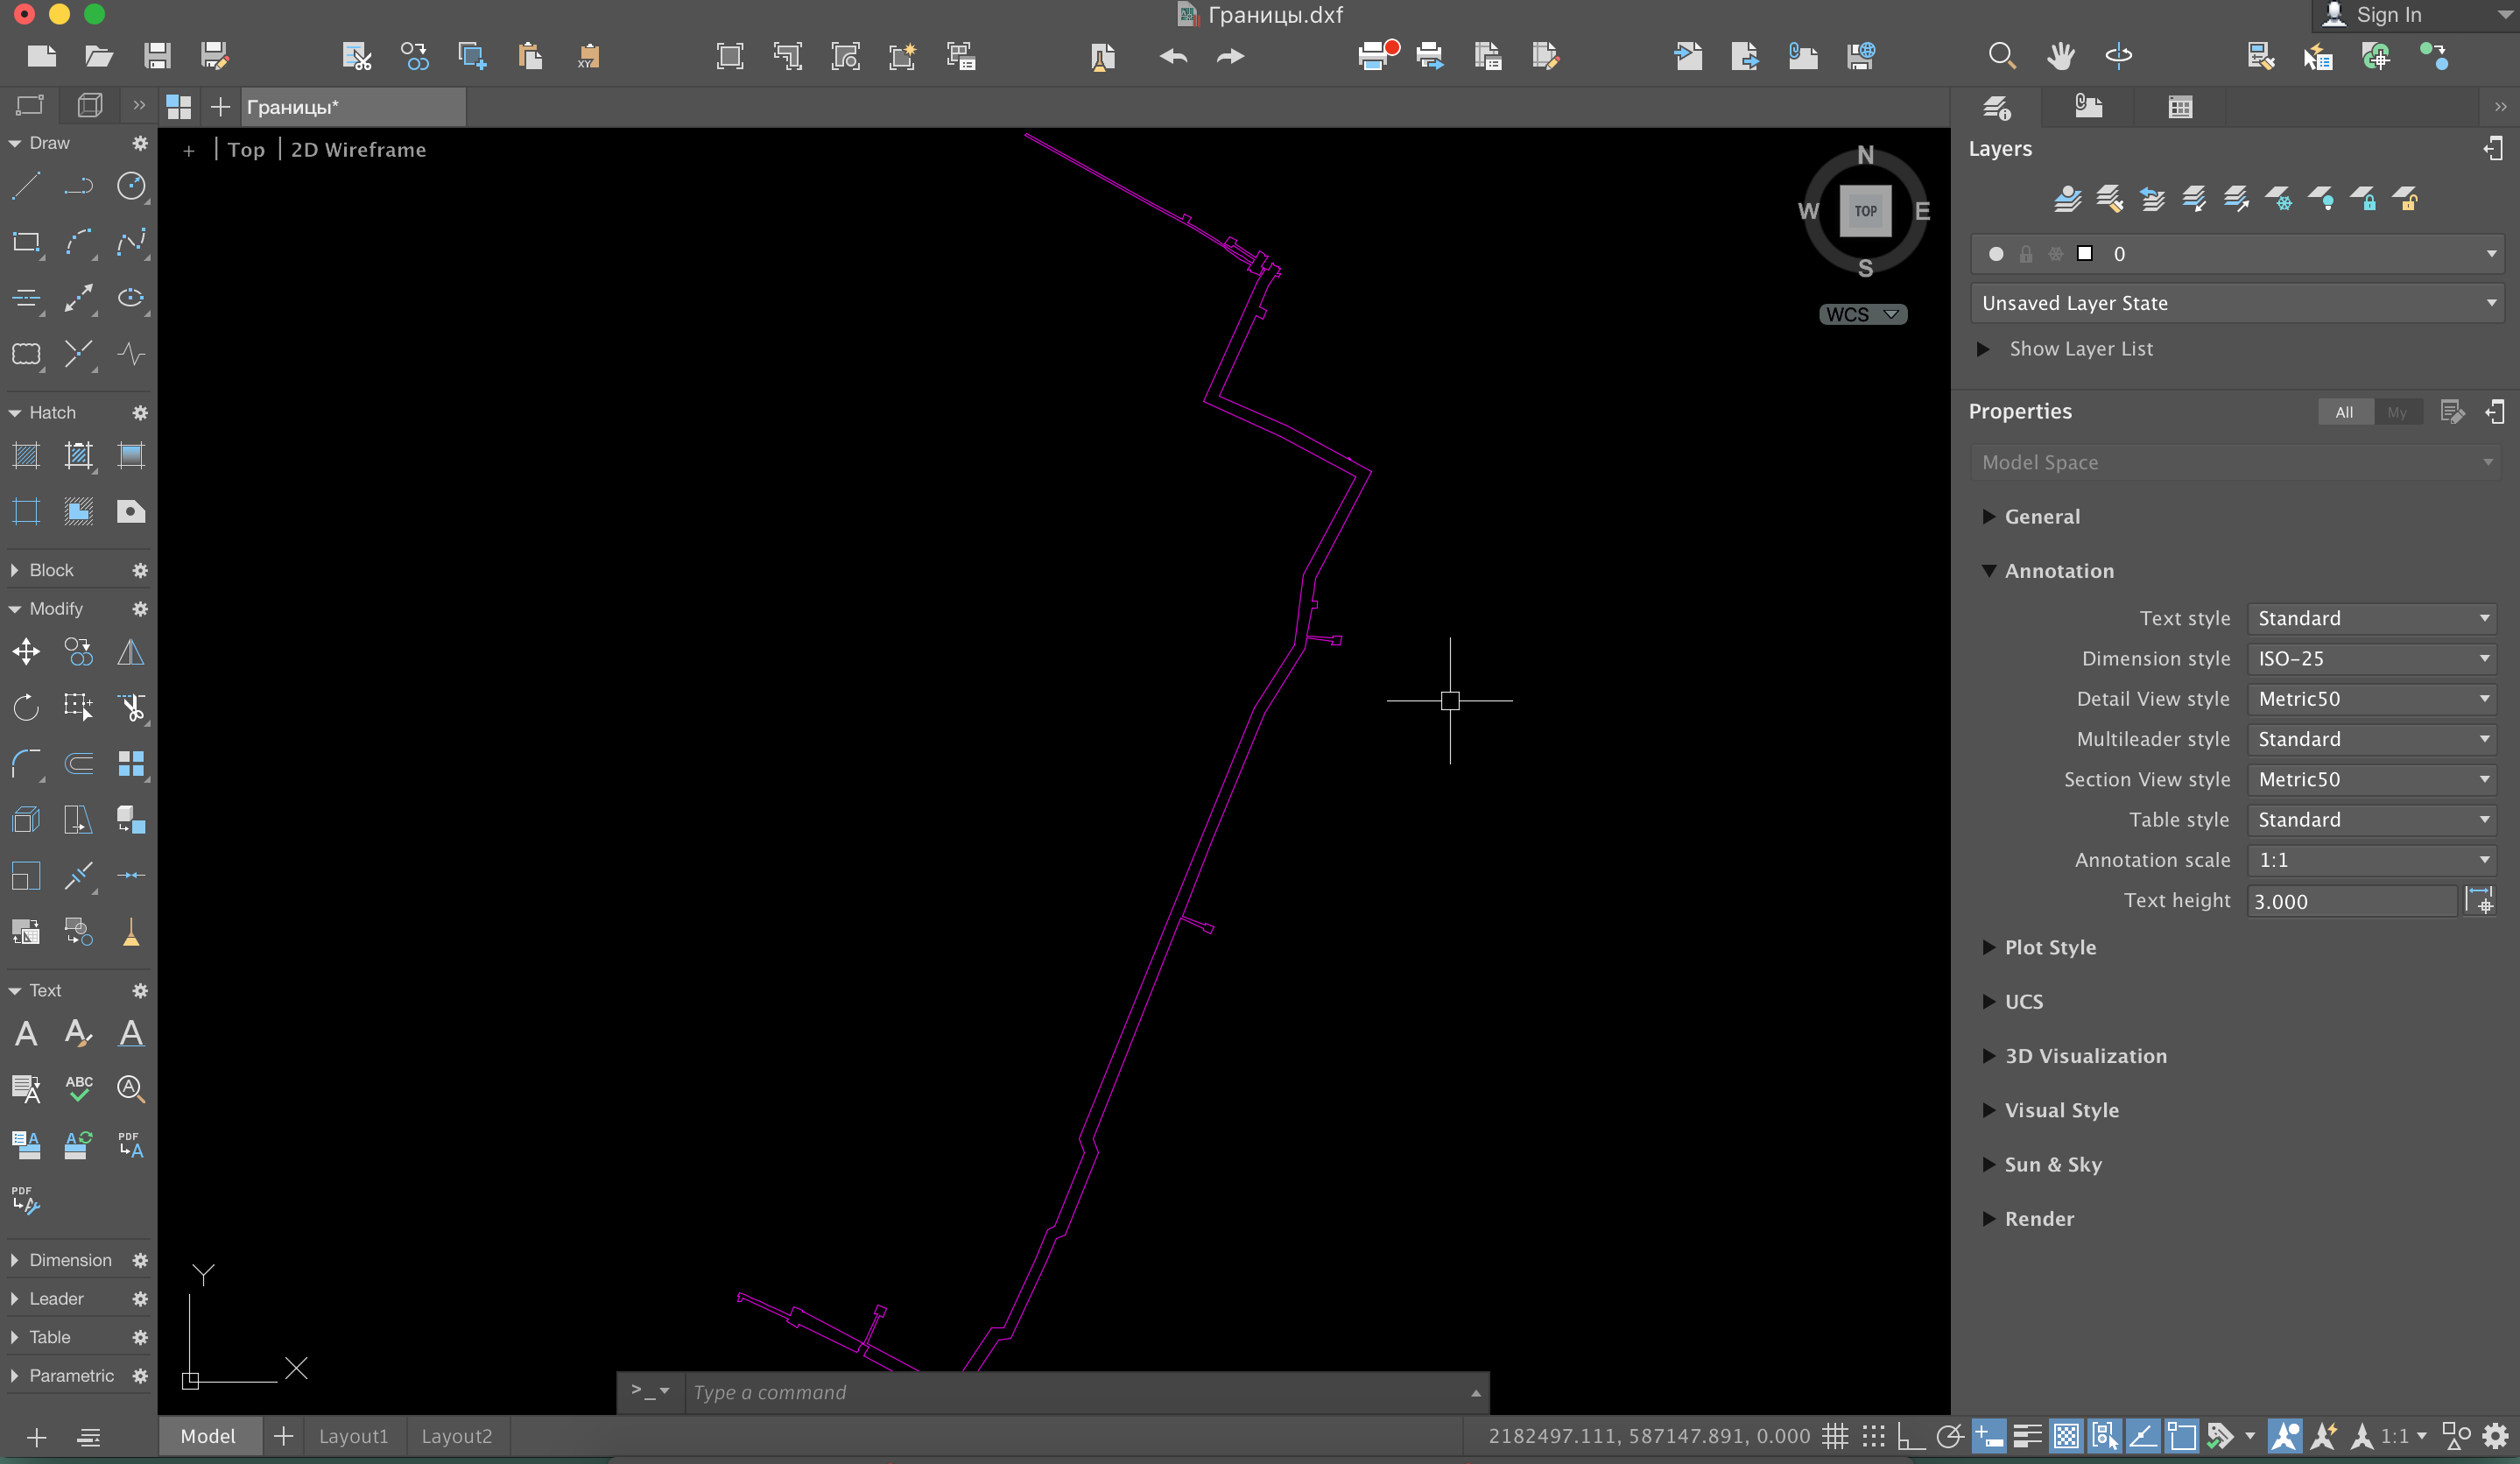The width and height of the screenshot is (2520, 1464).
Task: Choose the Move tool in Modify
Action: pos(26,653)
